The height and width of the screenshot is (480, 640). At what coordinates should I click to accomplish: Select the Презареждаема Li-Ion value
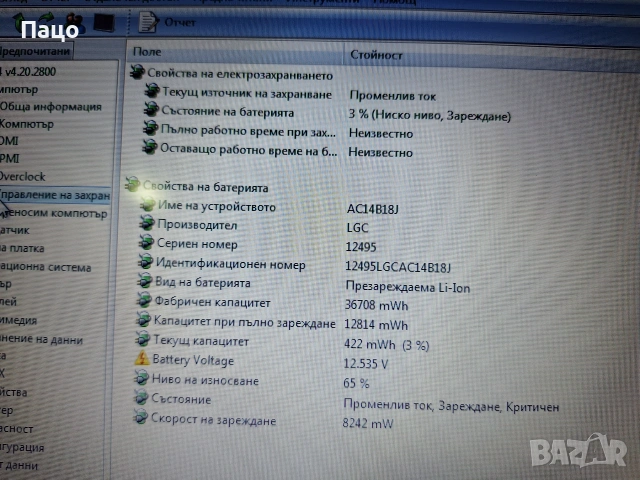coord(408,287)
